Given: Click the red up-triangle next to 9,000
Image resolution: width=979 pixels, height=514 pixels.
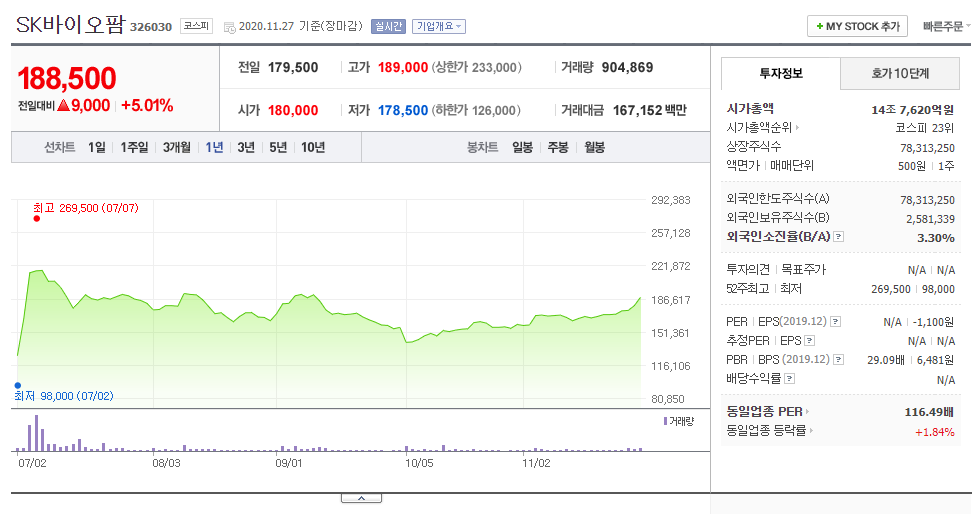Looking at the screenshot, I should pos(63,106).
